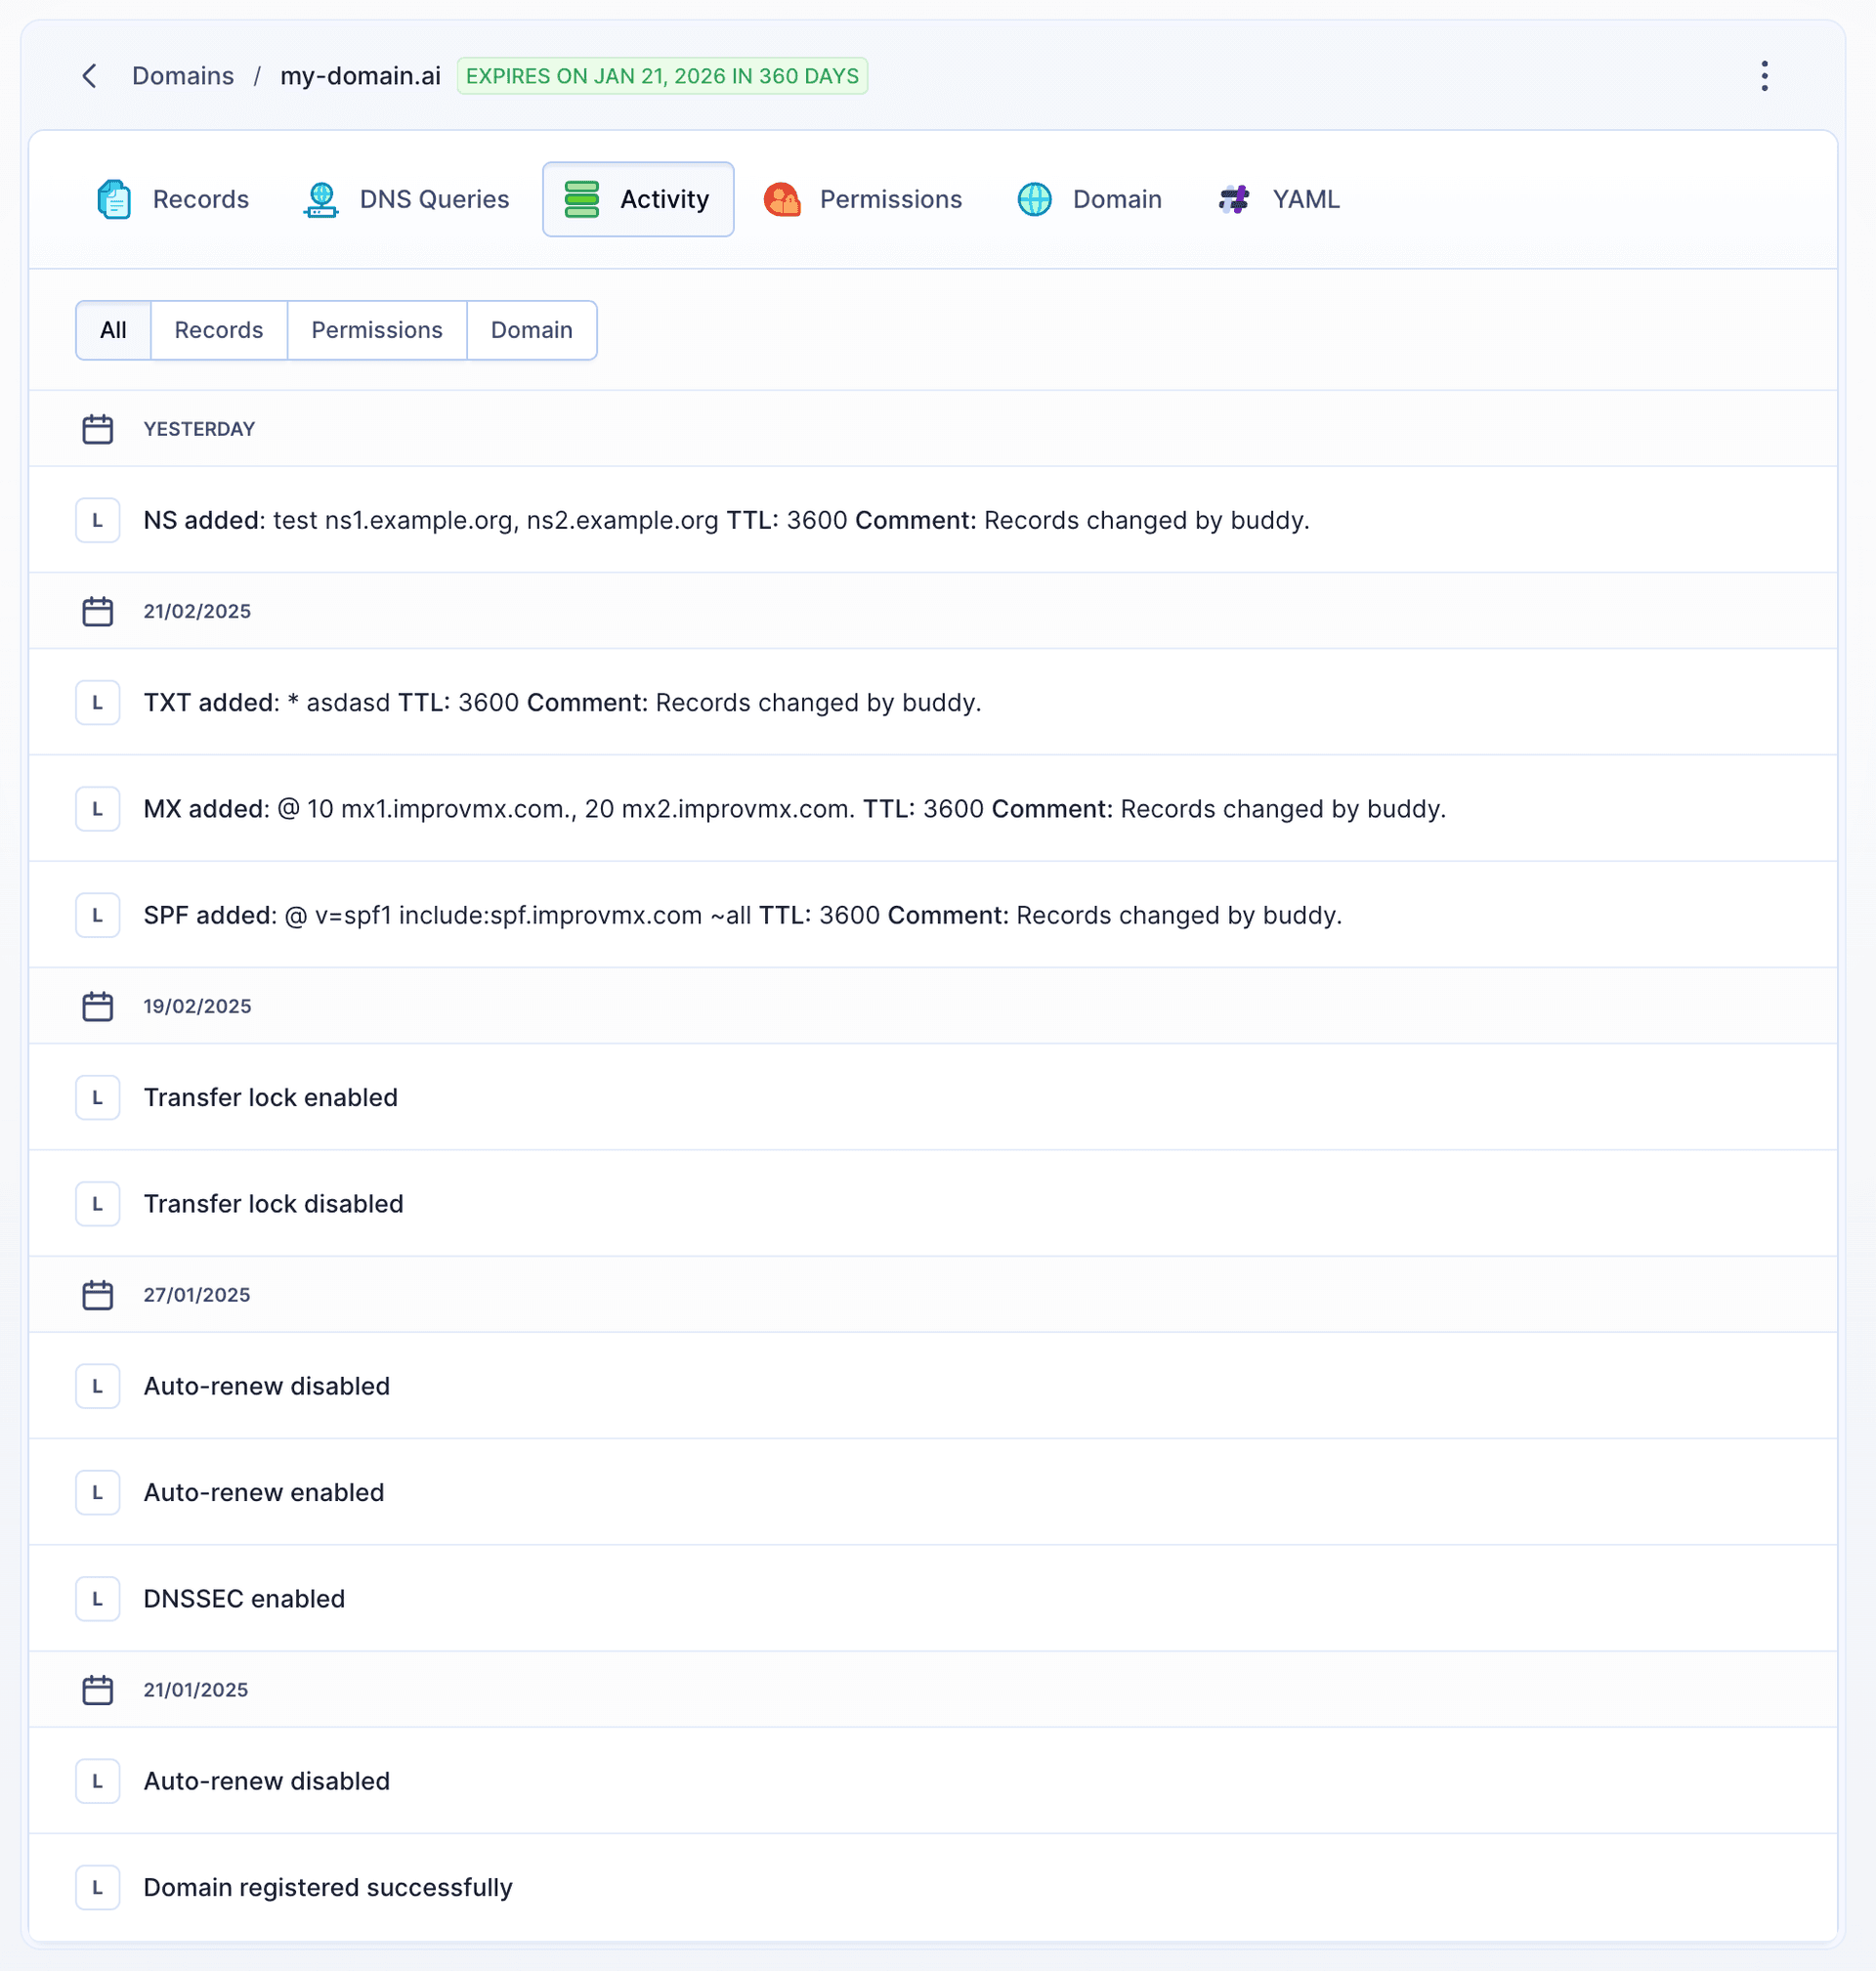The image size is (1876, 1971).
Task: Click the back arrow chevron
Action: (x=90, y=76)
